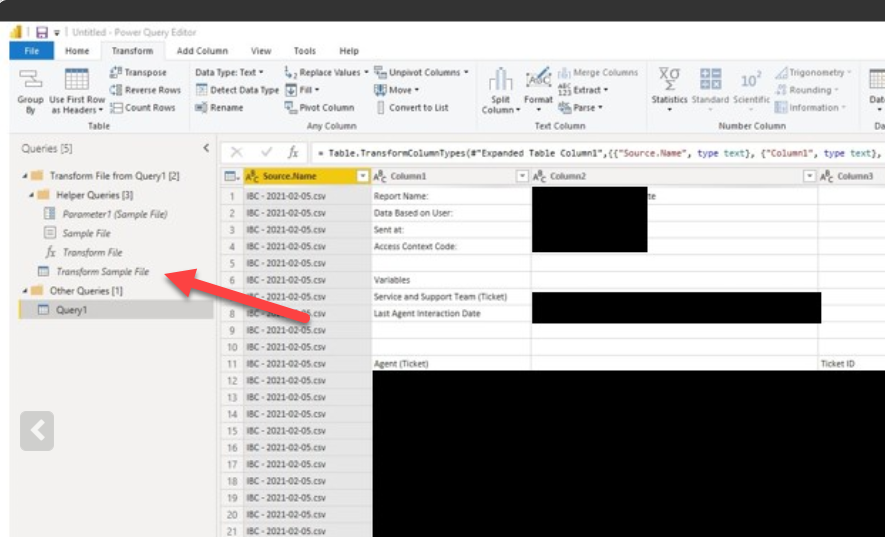Open the Column1 filter dropdown
Image resolution: width=885 pixels, height=537 pixels.
click(522, 176)
